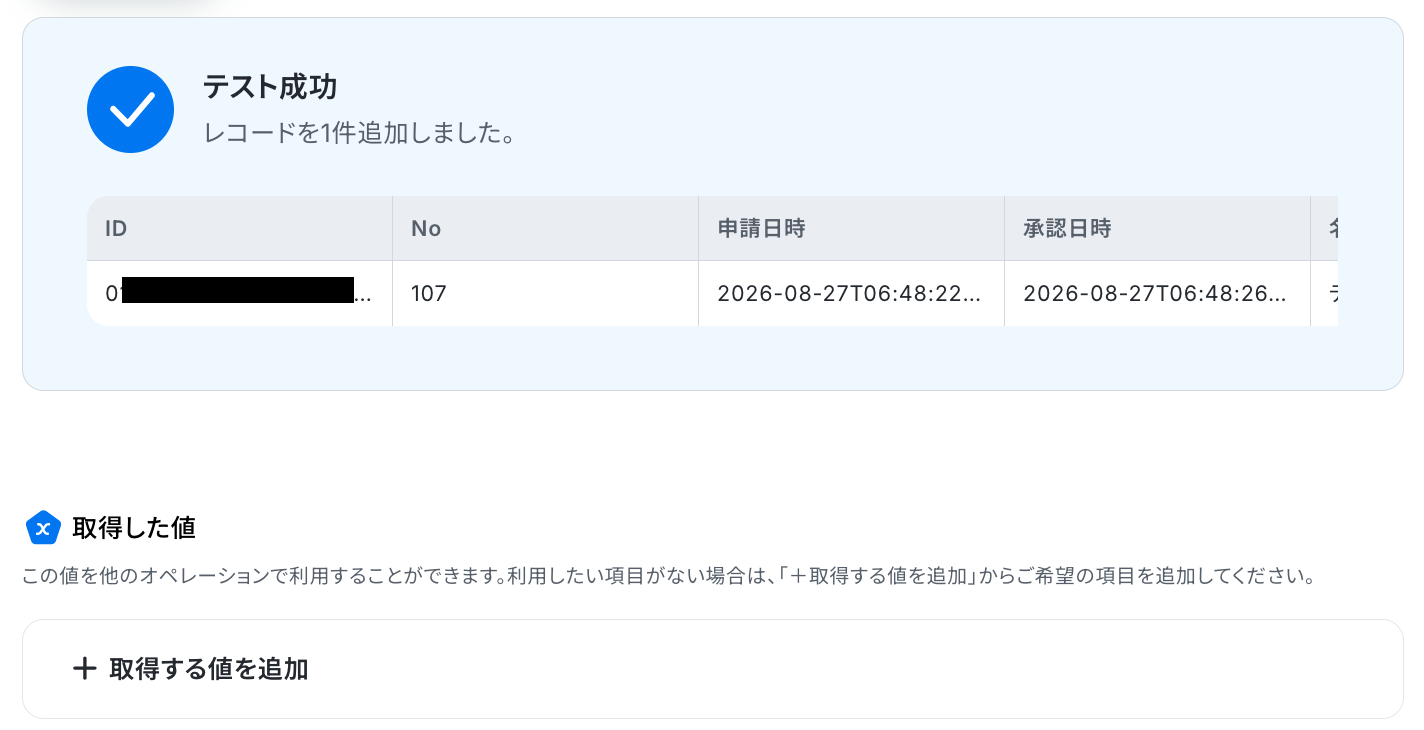The image size is (1424, 730).
Task: Click the 2026-08-27T06:48:22 申請日時 cell
Action: (851, 293)
